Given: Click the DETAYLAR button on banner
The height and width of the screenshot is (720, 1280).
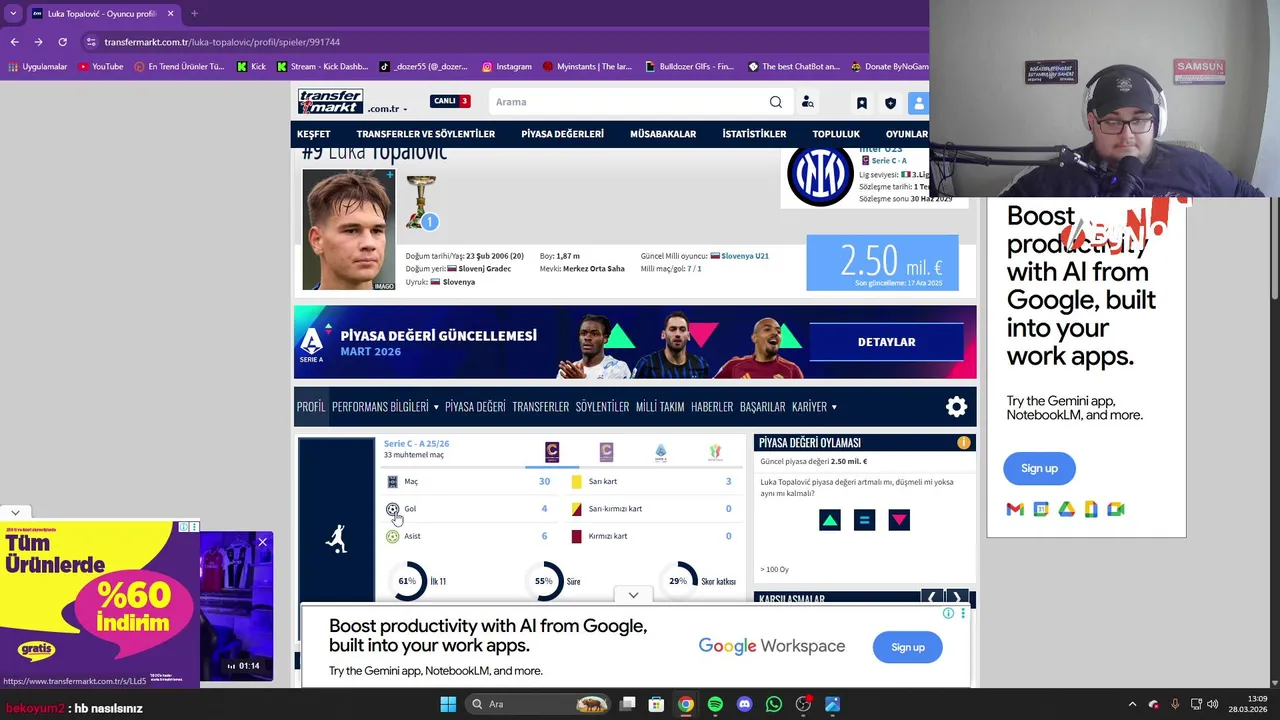Looking at the screenshot, I should click(886, 342).
